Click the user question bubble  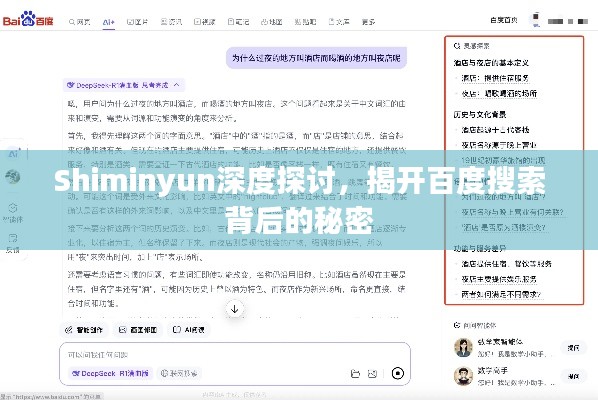(x=316, y=58)
